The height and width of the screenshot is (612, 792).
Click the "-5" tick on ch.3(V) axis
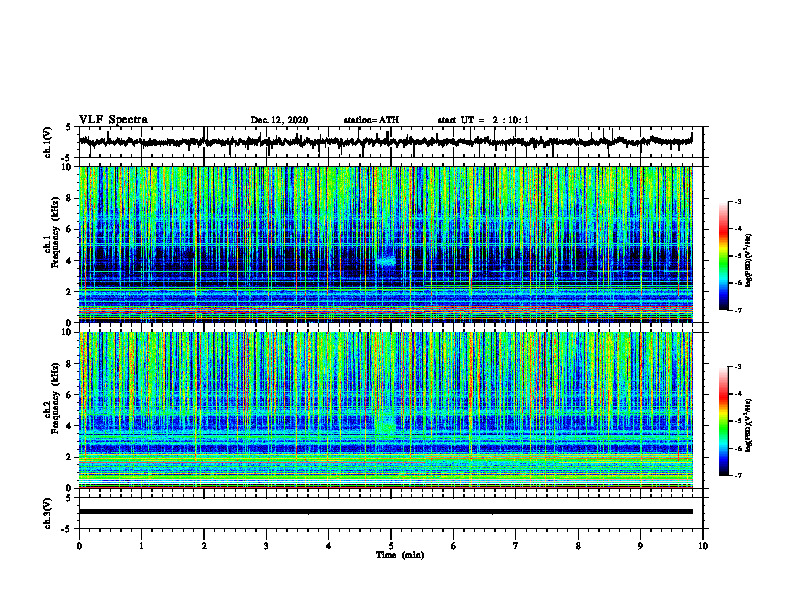[x=67, y=529]
